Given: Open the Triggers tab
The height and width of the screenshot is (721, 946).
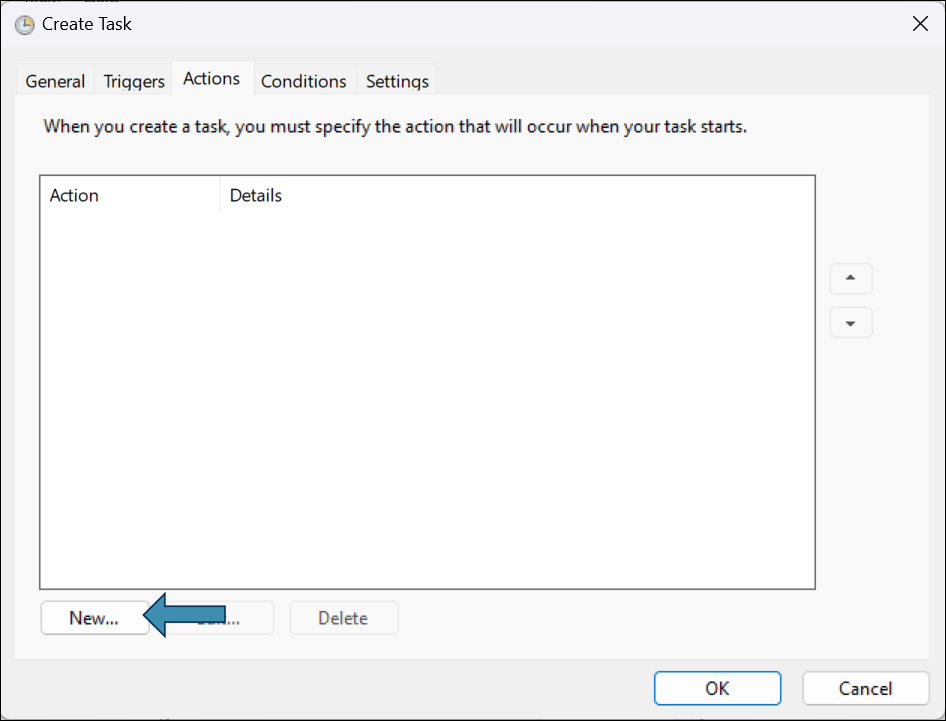Looking at the screenshot, I should pos(134,81).
